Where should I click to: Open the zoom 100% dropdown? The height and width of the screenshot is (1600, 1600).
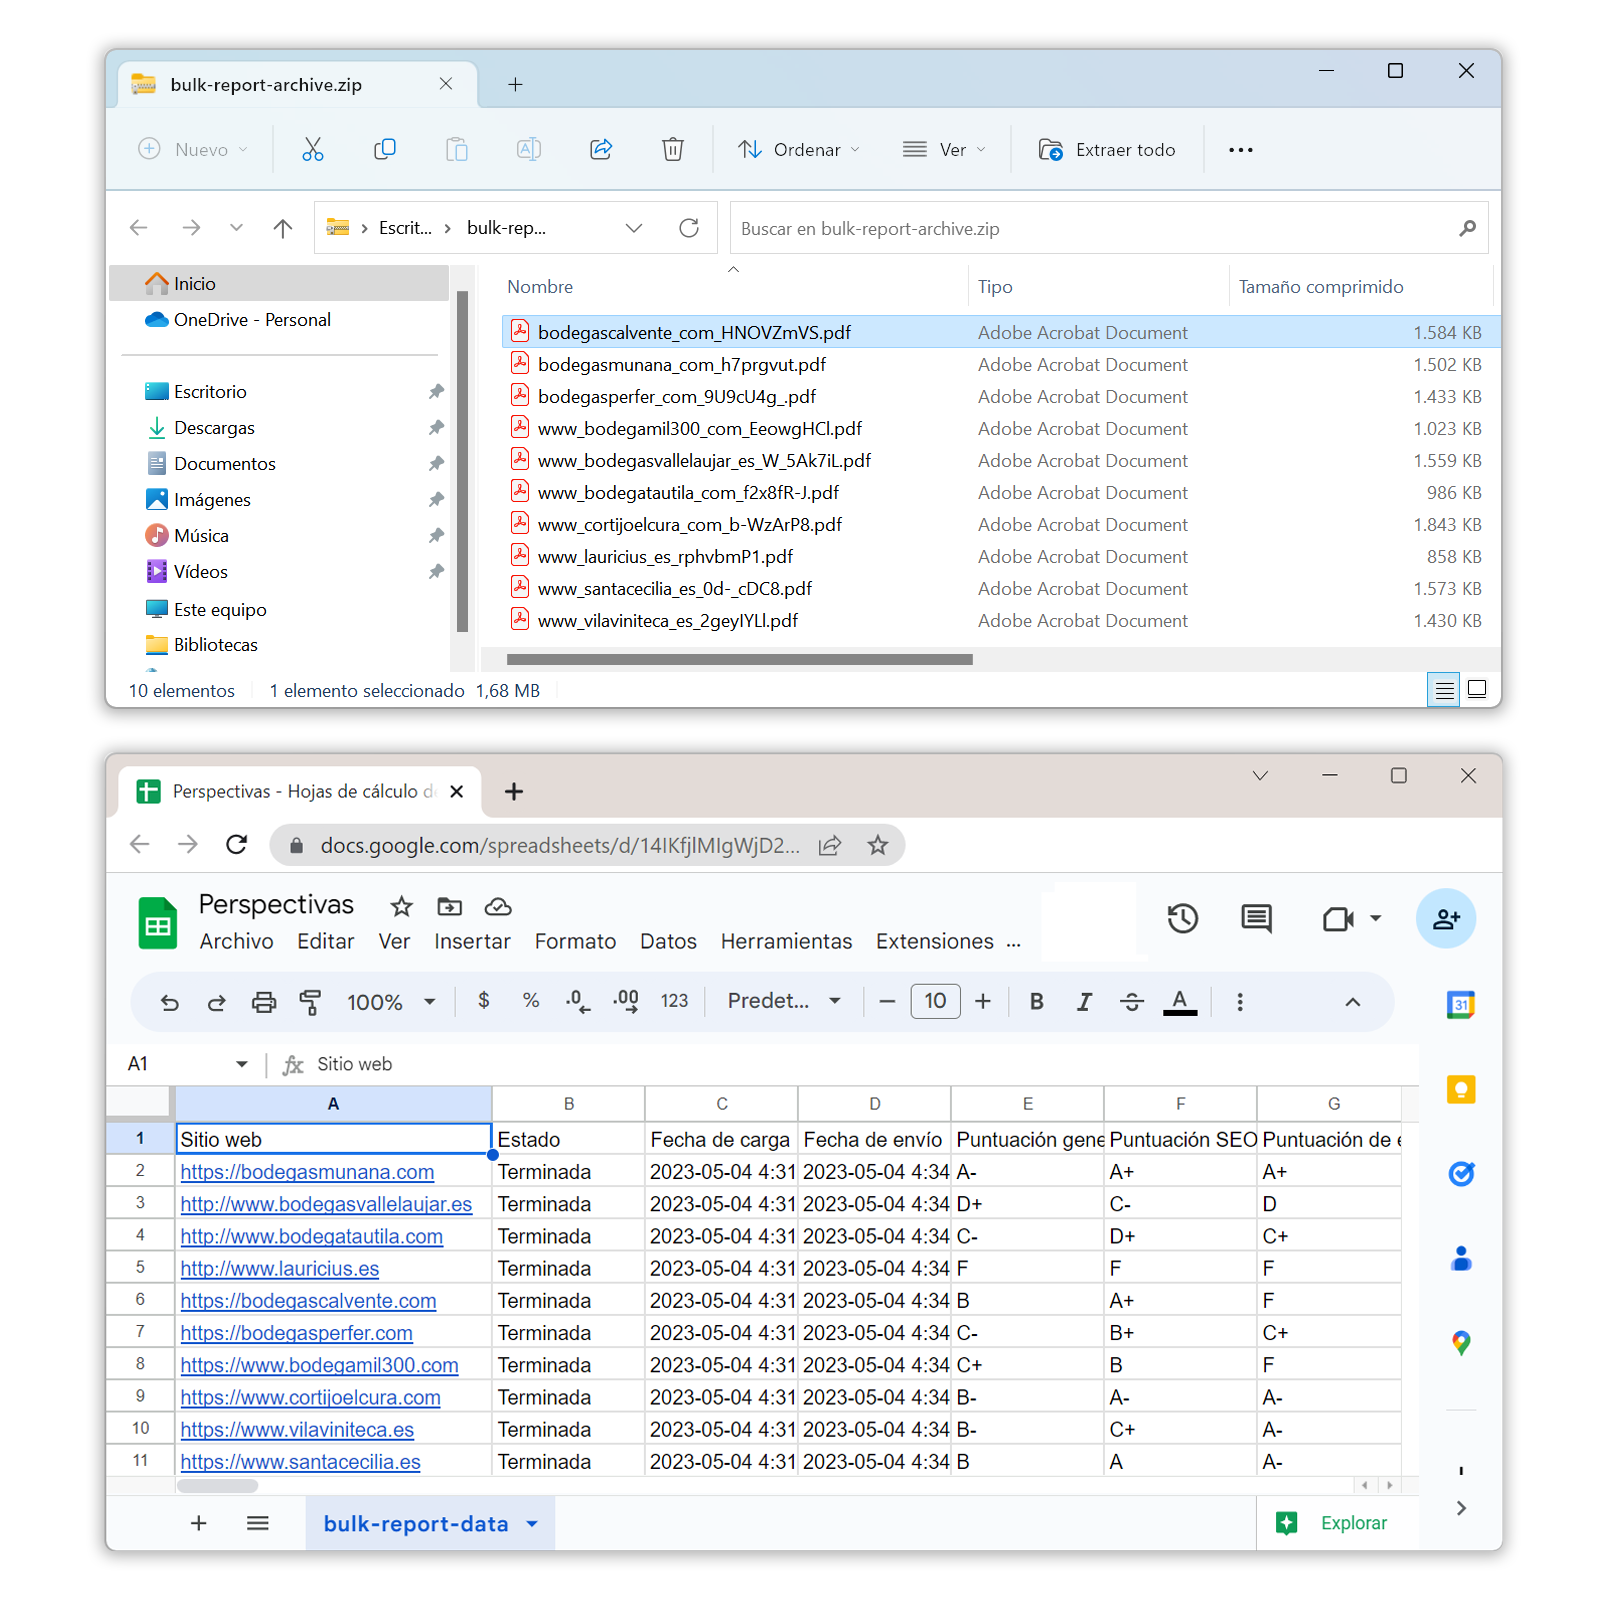click(390, 1002)
